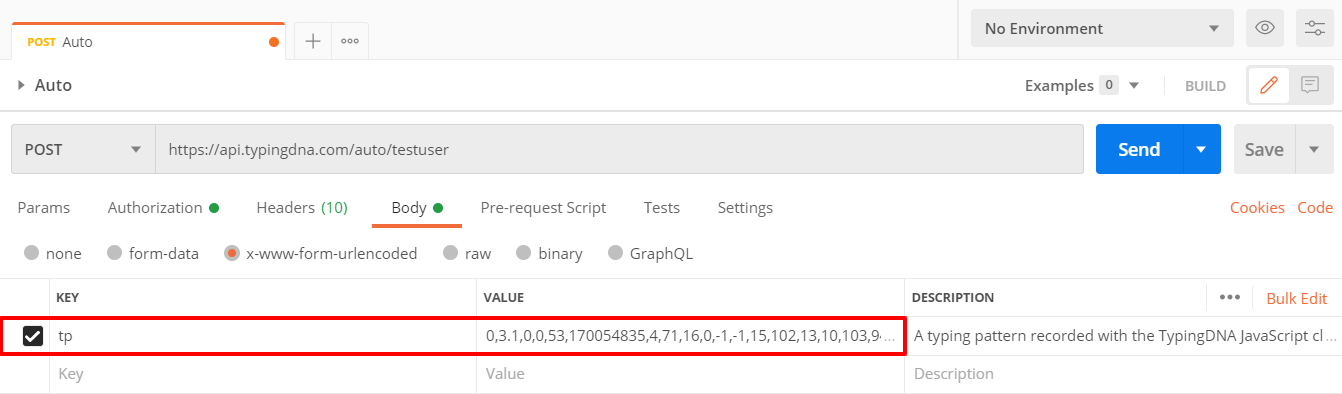Open the No Environment dropdown
The height and width of the screenshot is (394, 1342).
coord(1102,28)
